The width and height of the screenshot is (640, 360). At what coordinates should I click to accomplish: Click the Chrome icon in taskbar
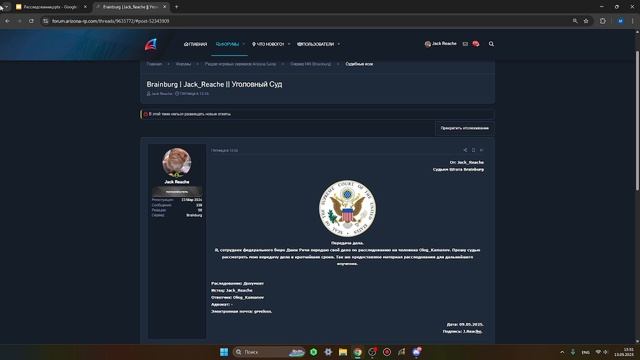[x=358, y=352]
